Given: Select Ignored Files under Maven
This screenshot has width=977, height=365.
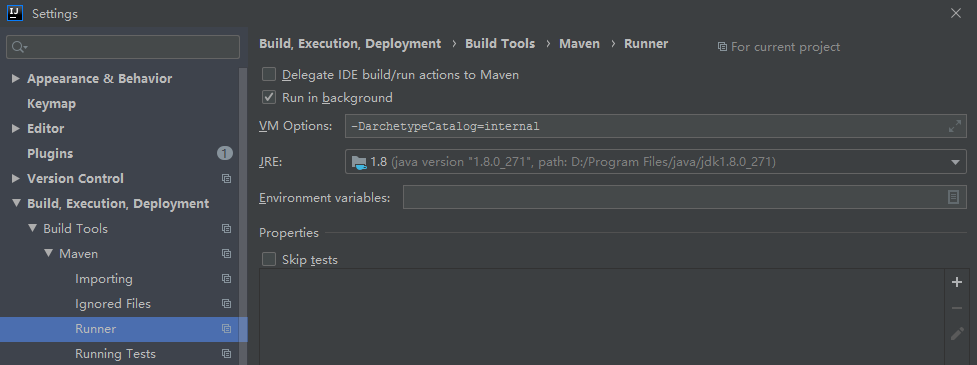Looking at the screenshot, I should 113,303.
